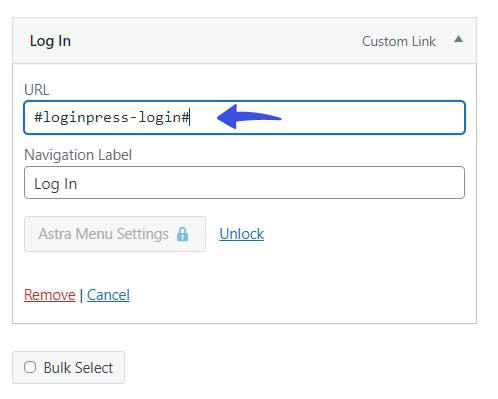Remove the Log In menu item
The height and width of the screenshot is (399, 498).
coord(50,295)
